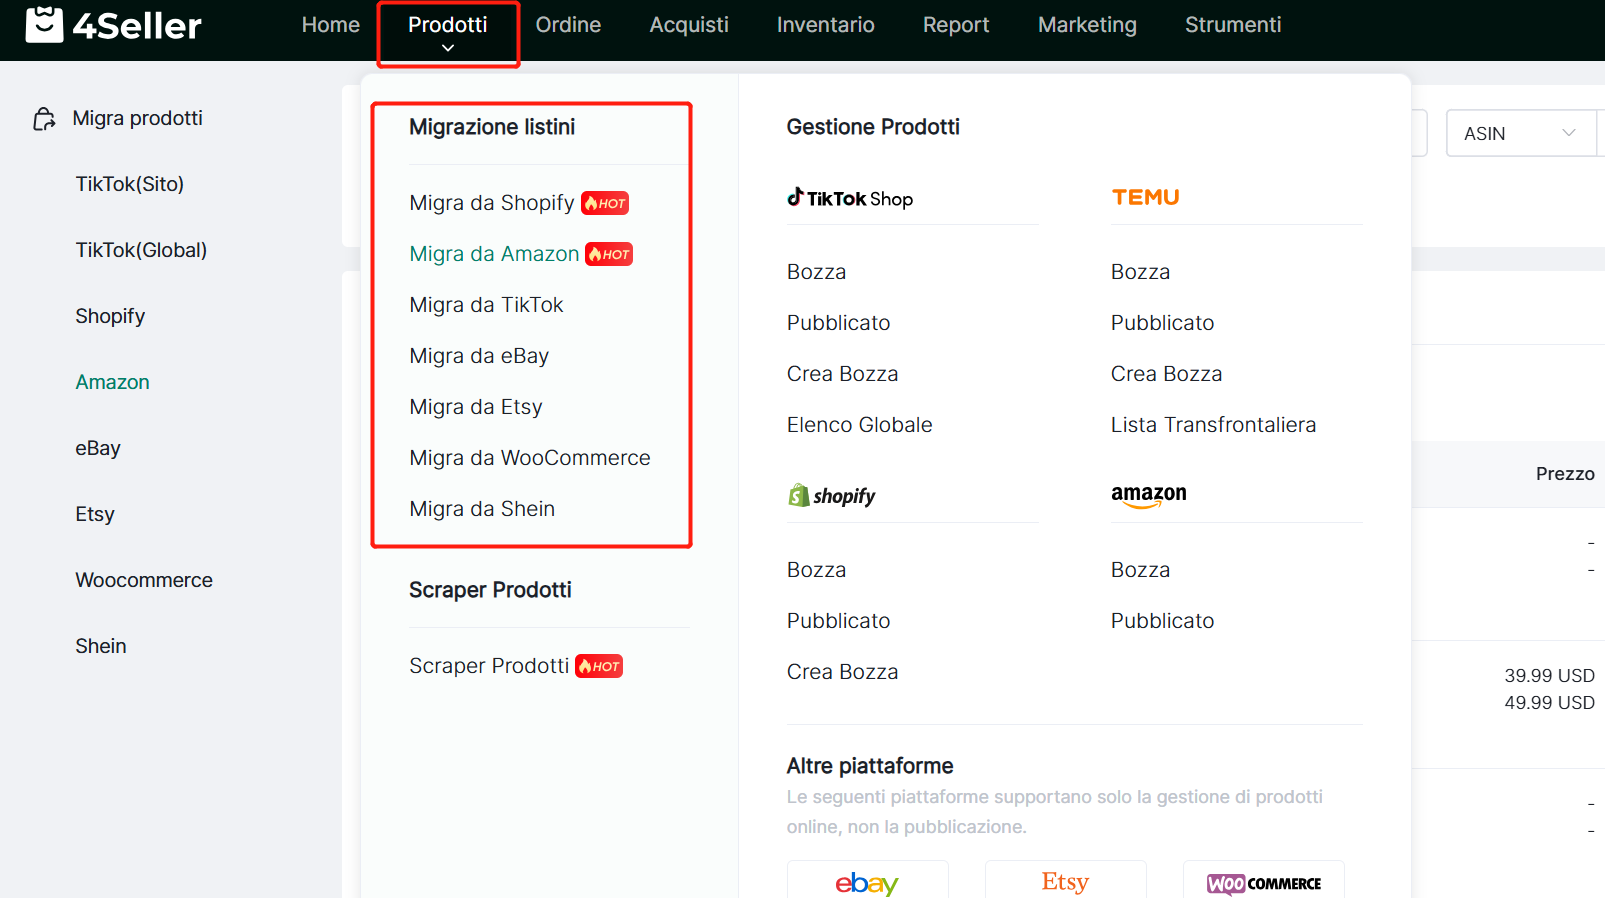Open Pubblicato under Shopify
This screenshot has width=1605, height=898.
[838, 621]
